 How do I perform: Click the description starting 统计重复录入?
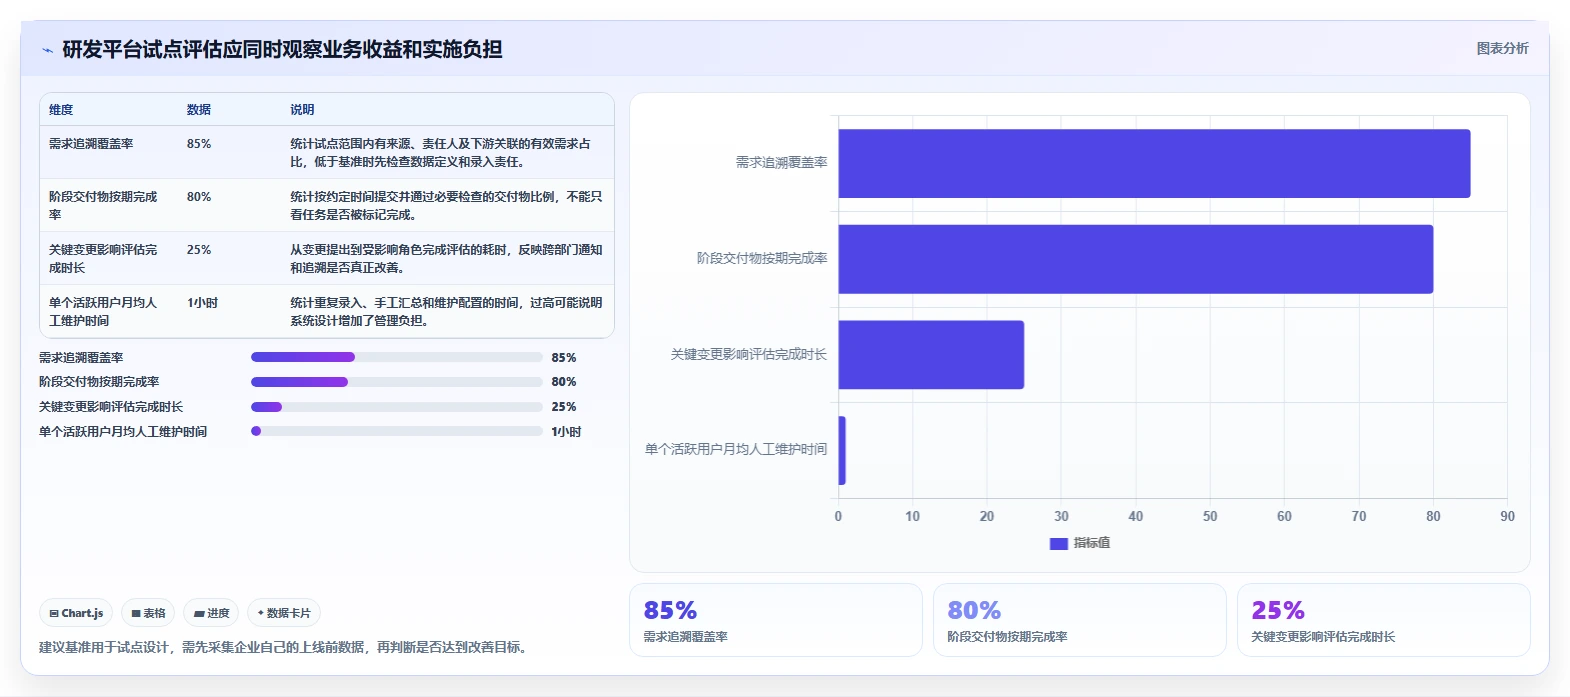click(446, 312)
